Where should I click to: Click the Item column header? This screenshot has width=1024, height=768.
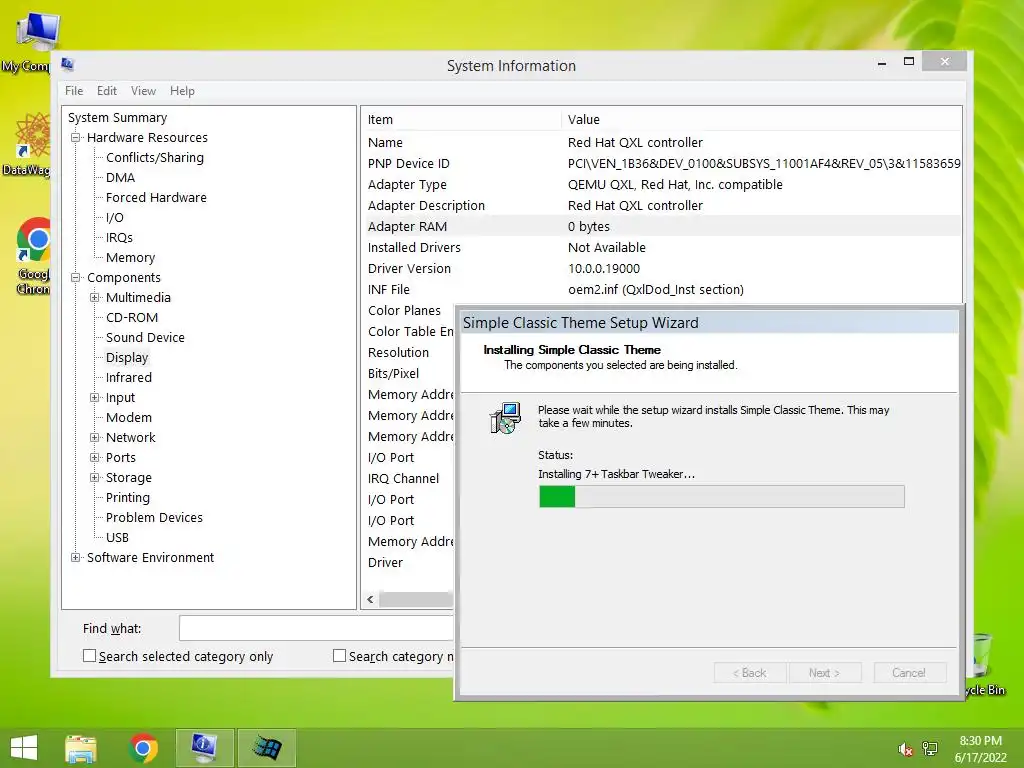point(461,120)
